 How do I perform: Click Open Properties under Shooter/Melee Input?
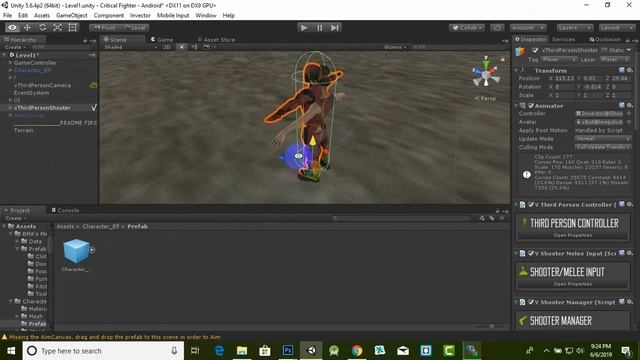(573, 284)
